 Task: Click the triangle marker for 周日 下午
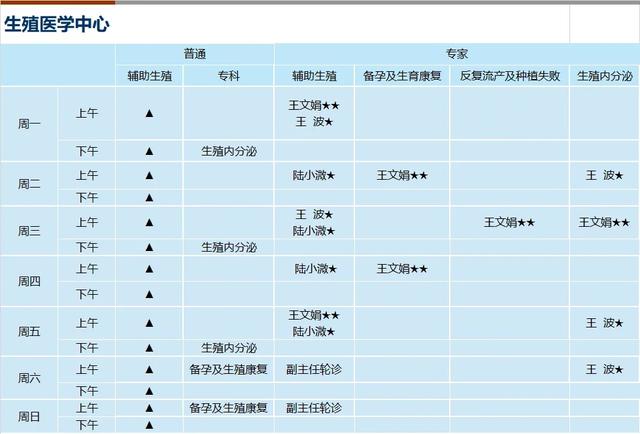point(149,425)
